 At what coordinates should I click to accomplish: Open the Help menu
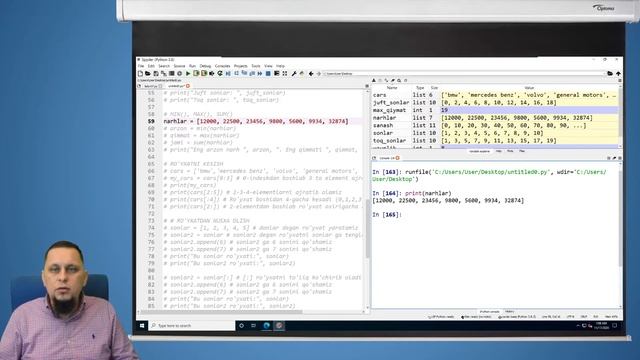pos(280,66)
